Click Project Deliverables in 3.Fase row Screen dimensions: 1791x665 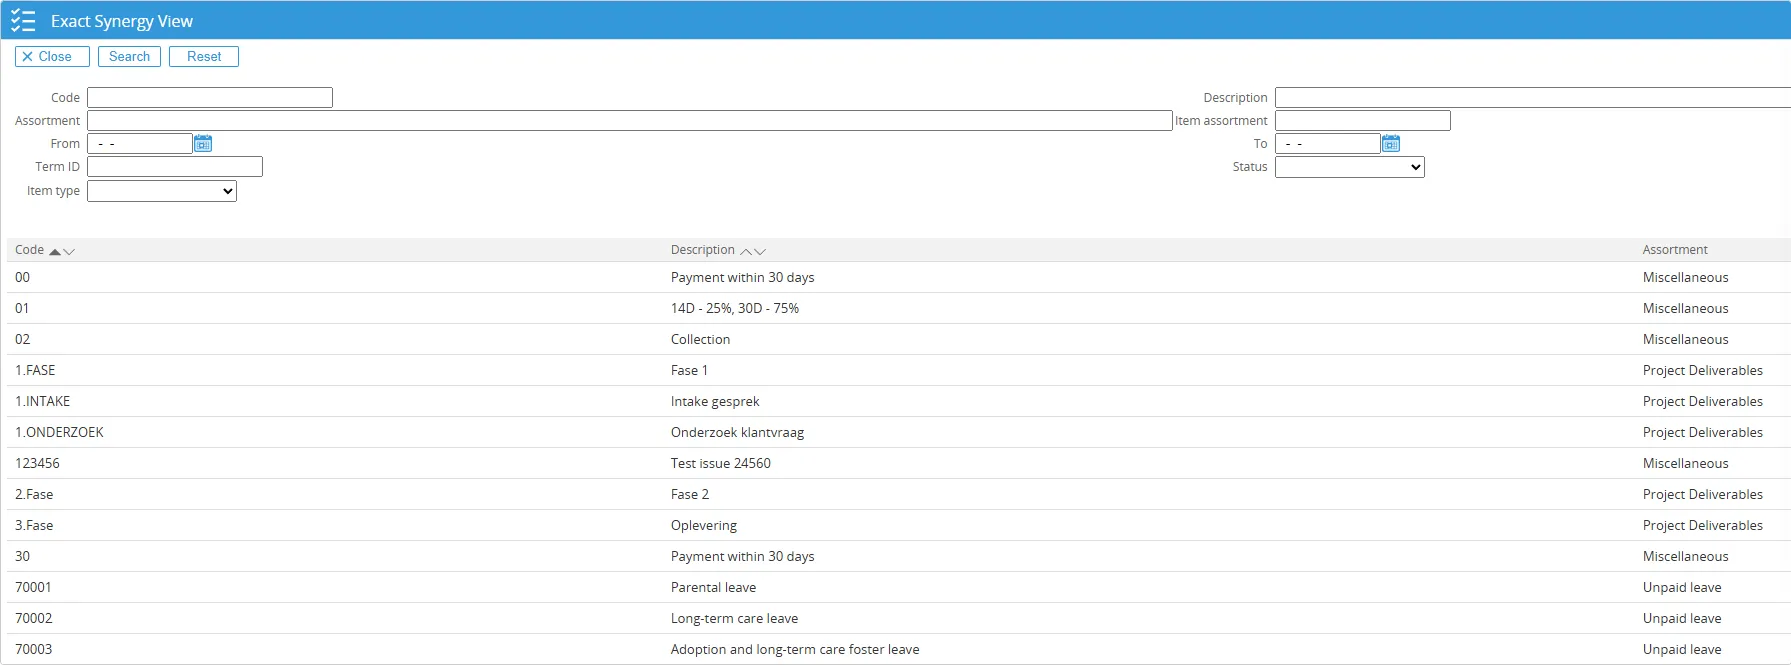1703,526
